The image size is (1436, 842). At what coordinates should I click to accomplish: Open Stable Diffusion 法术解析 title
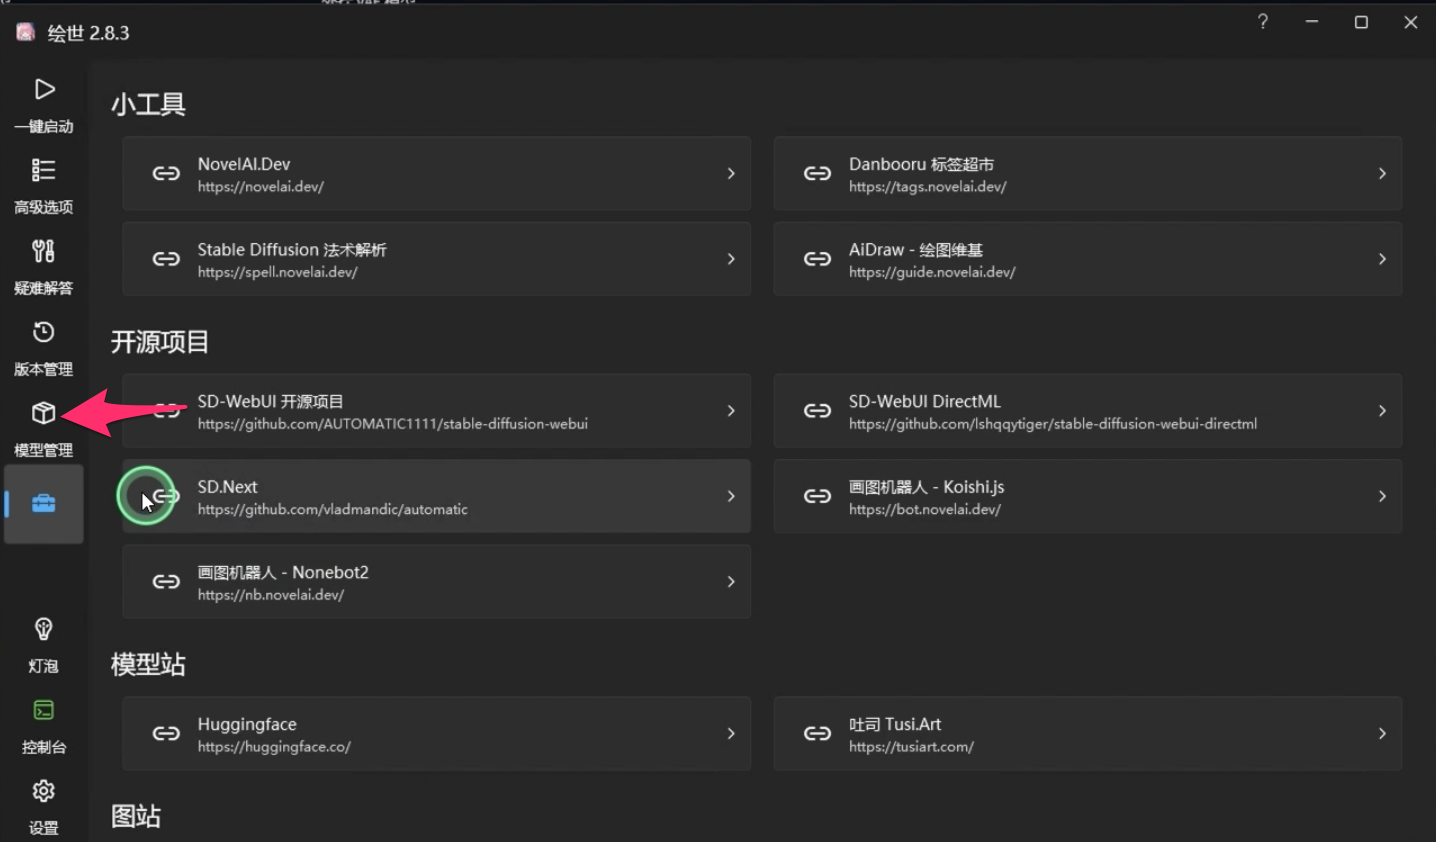click(x=292, y=250)
